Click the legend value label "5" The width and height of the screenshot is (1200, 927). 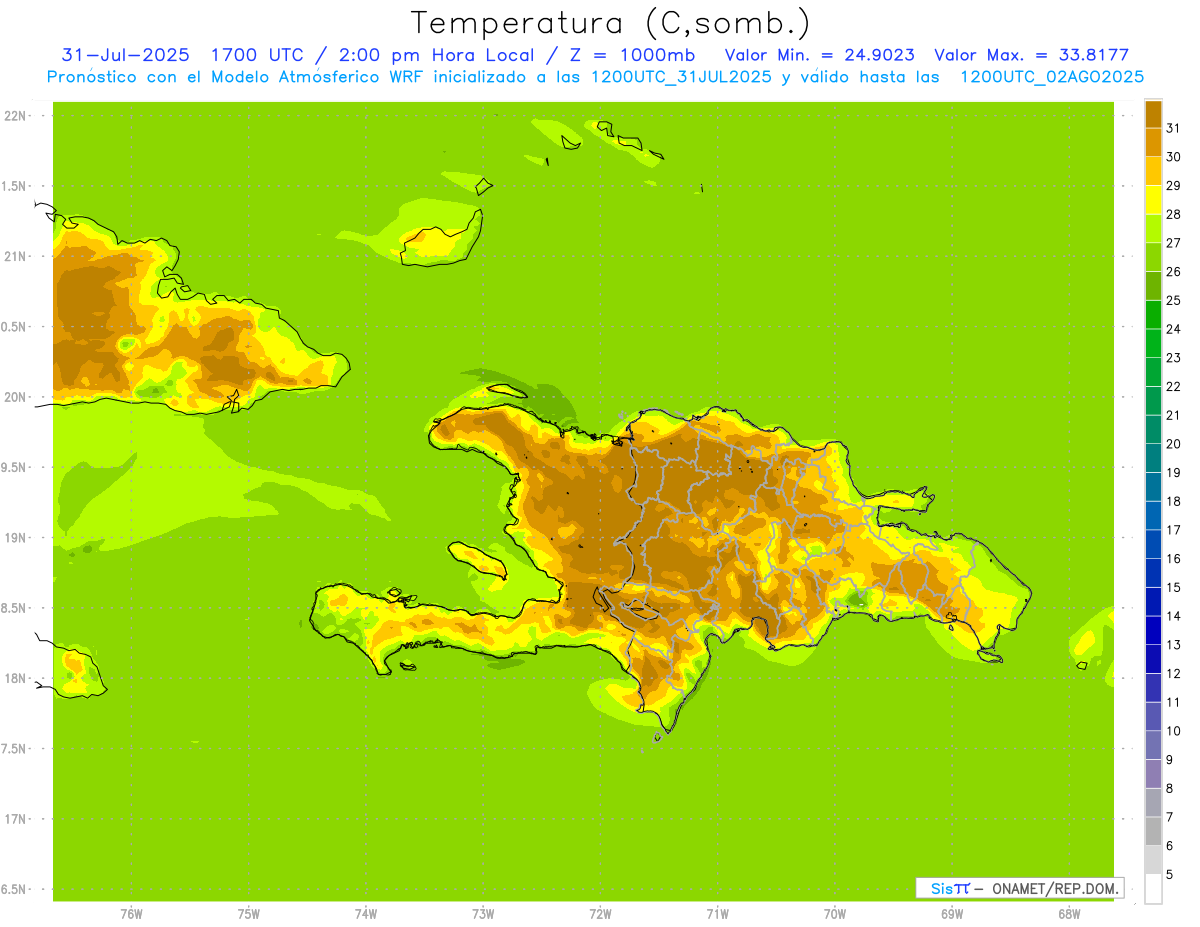click(1170, 874)
